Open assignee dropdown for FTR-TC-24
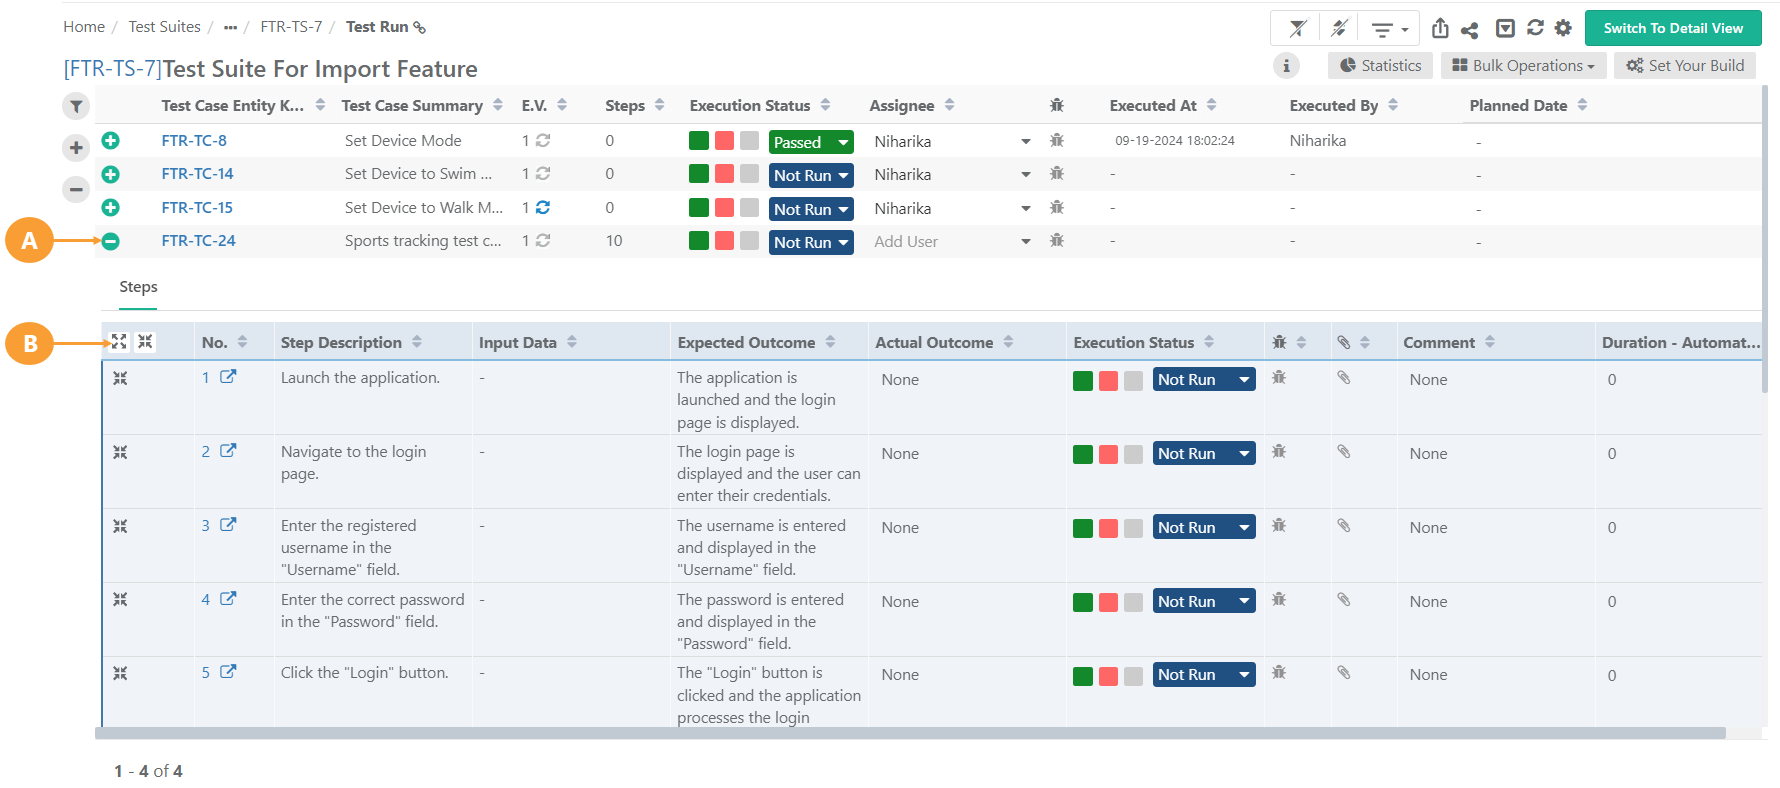1780x788 pixels. [1025, 242]
